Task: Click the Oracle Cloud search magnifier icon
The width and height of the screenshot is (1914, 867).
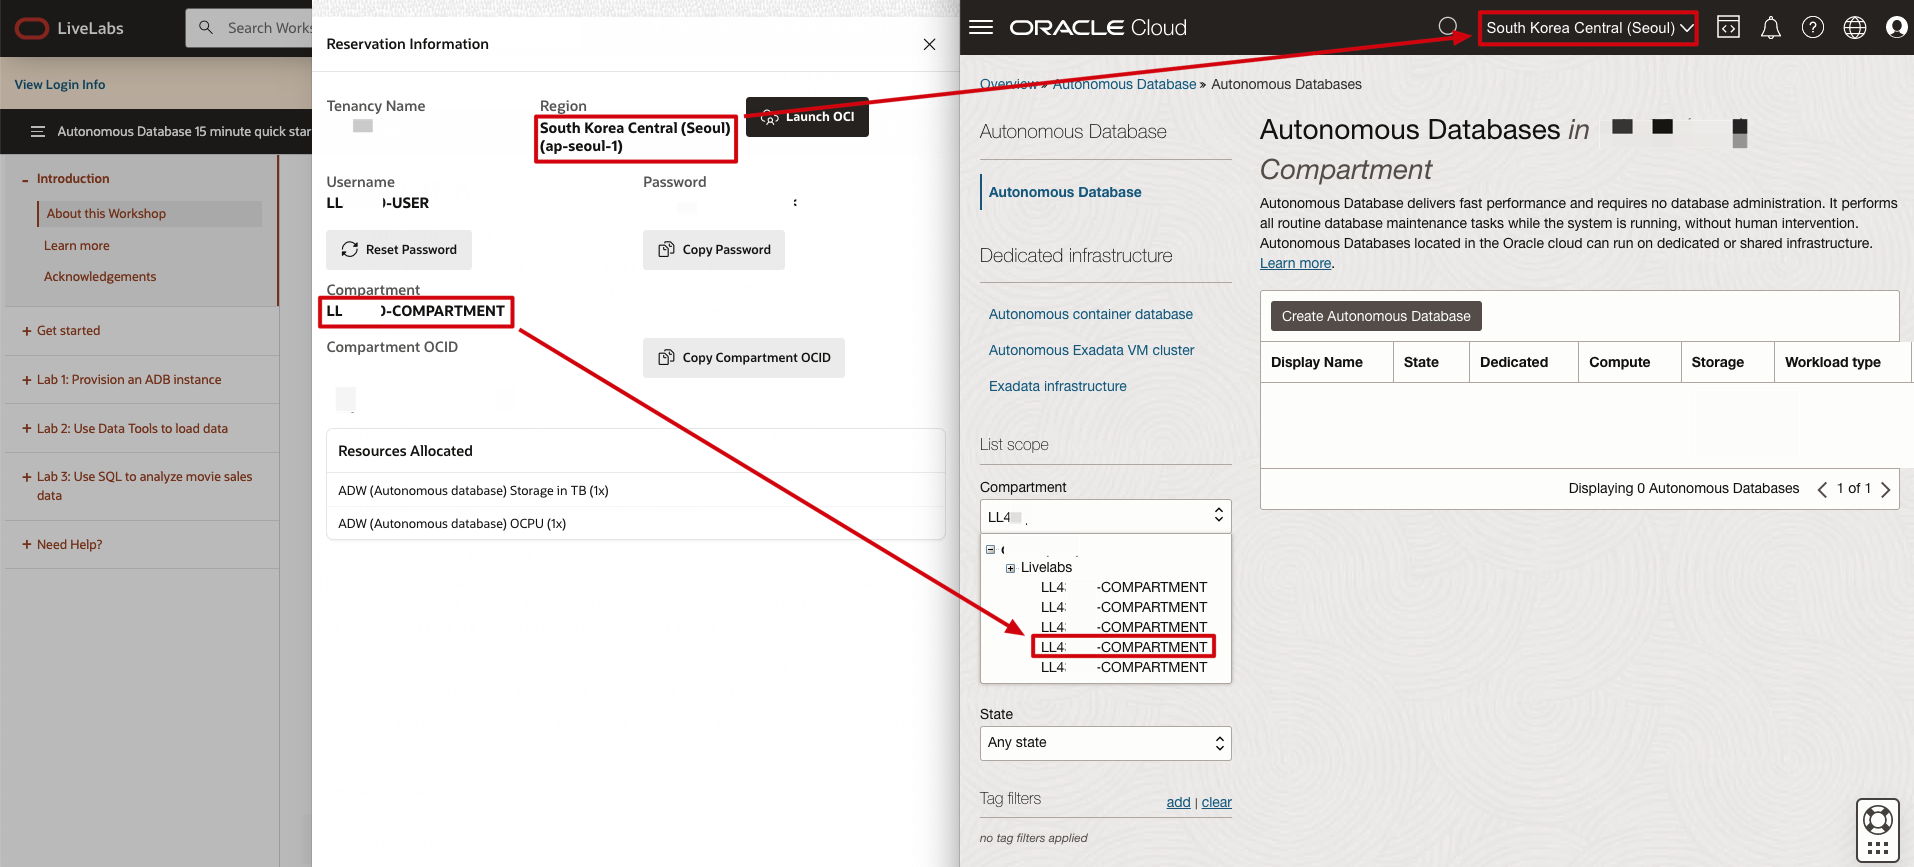Action: [x=1447, y=27]
